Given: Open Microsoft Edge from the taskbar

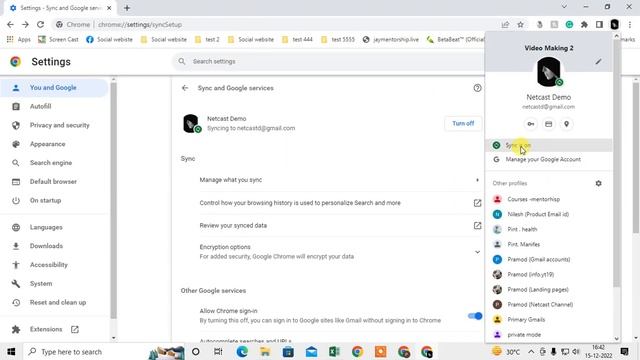Looking at the screenshot, I should point(242,351).
